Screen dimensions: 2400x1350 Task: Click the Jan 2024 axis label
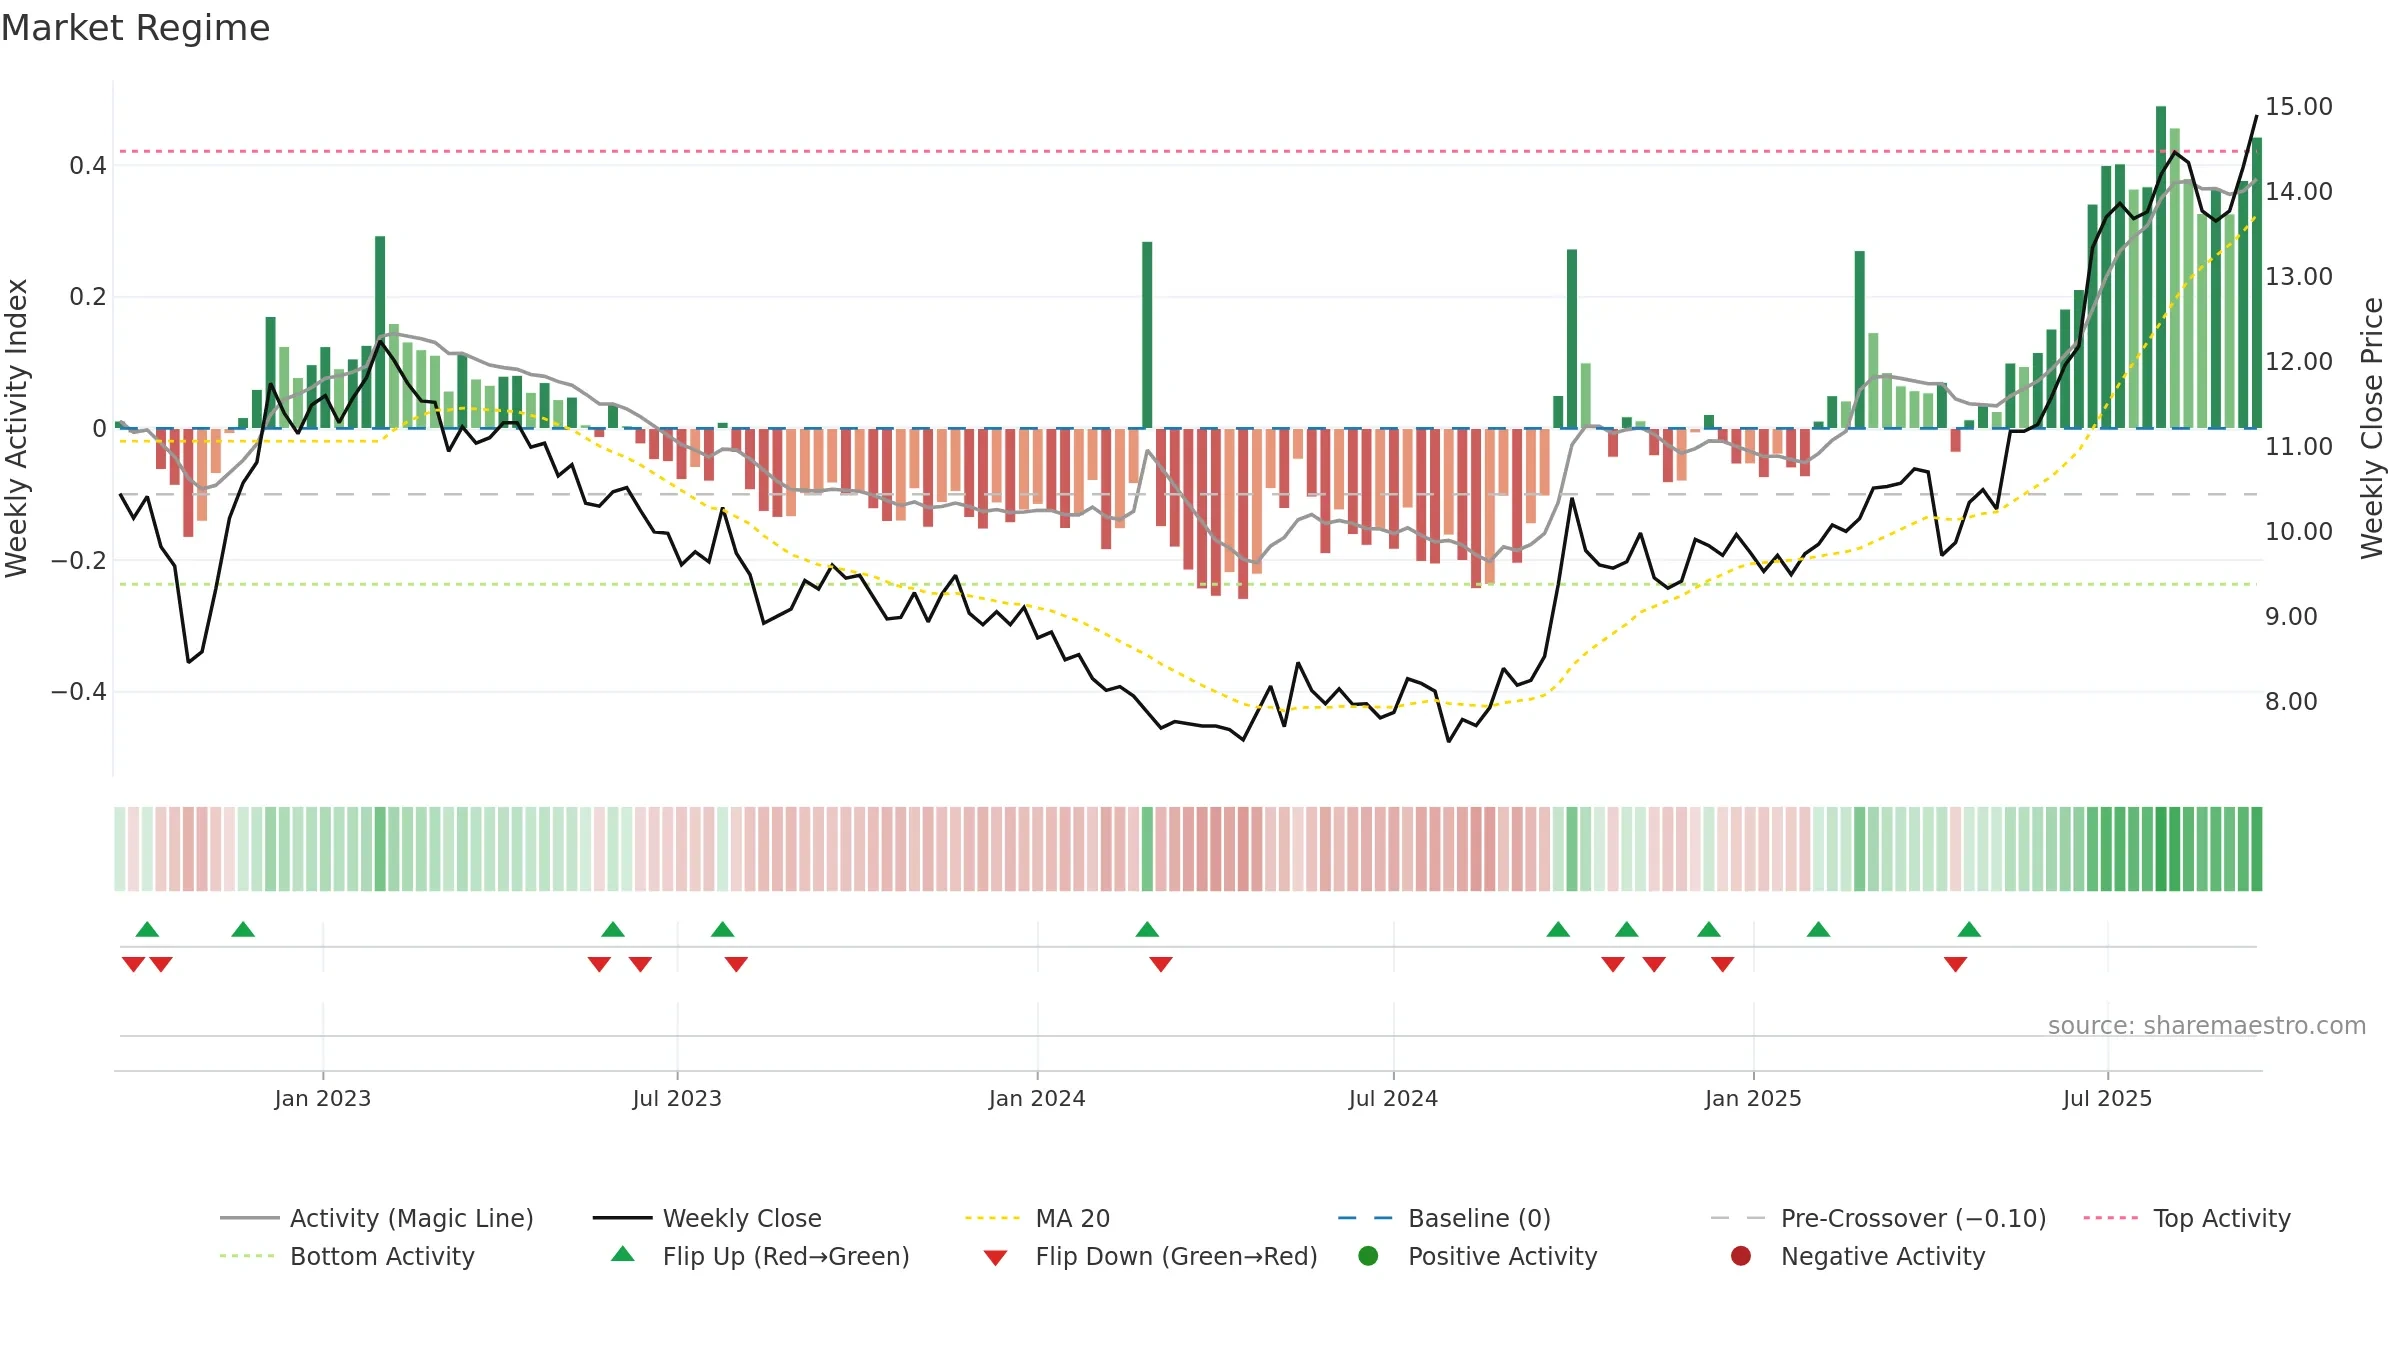[x=1037, y=1098]
